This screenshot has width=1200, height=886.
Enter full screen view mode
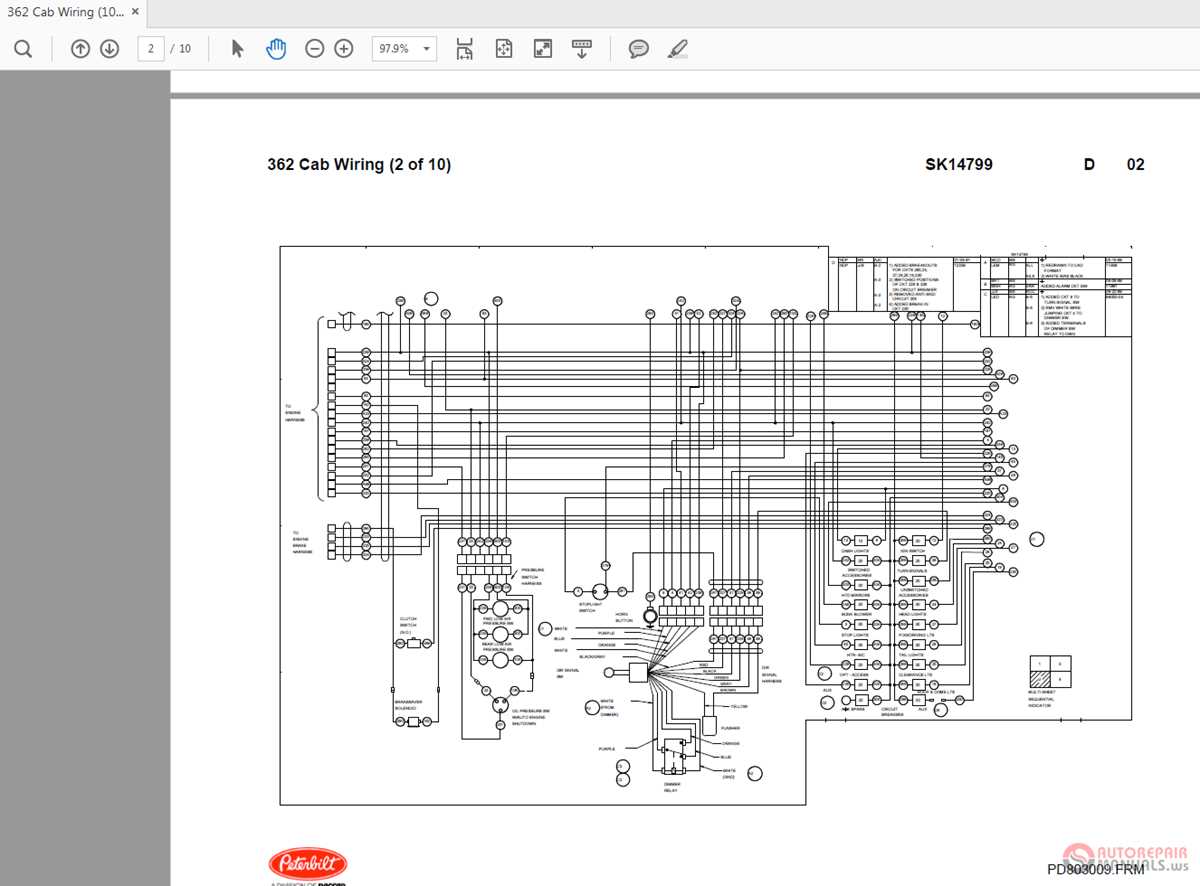543,48
